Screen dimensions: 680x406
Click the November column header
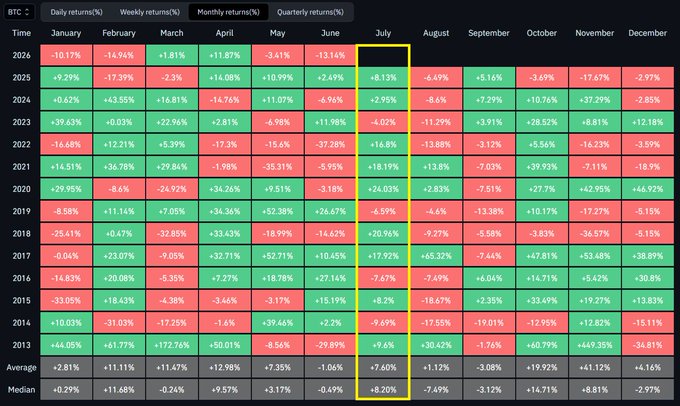tap(595, 33)
